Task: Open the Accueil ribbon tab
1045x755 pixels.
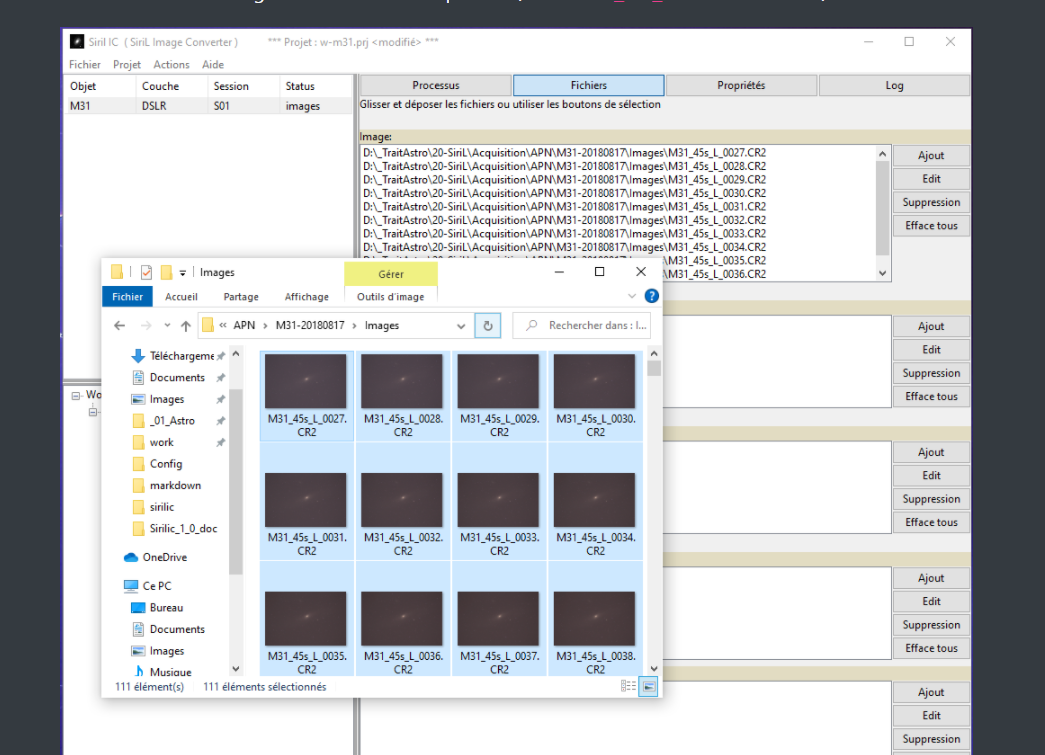Action: [181, 297]
